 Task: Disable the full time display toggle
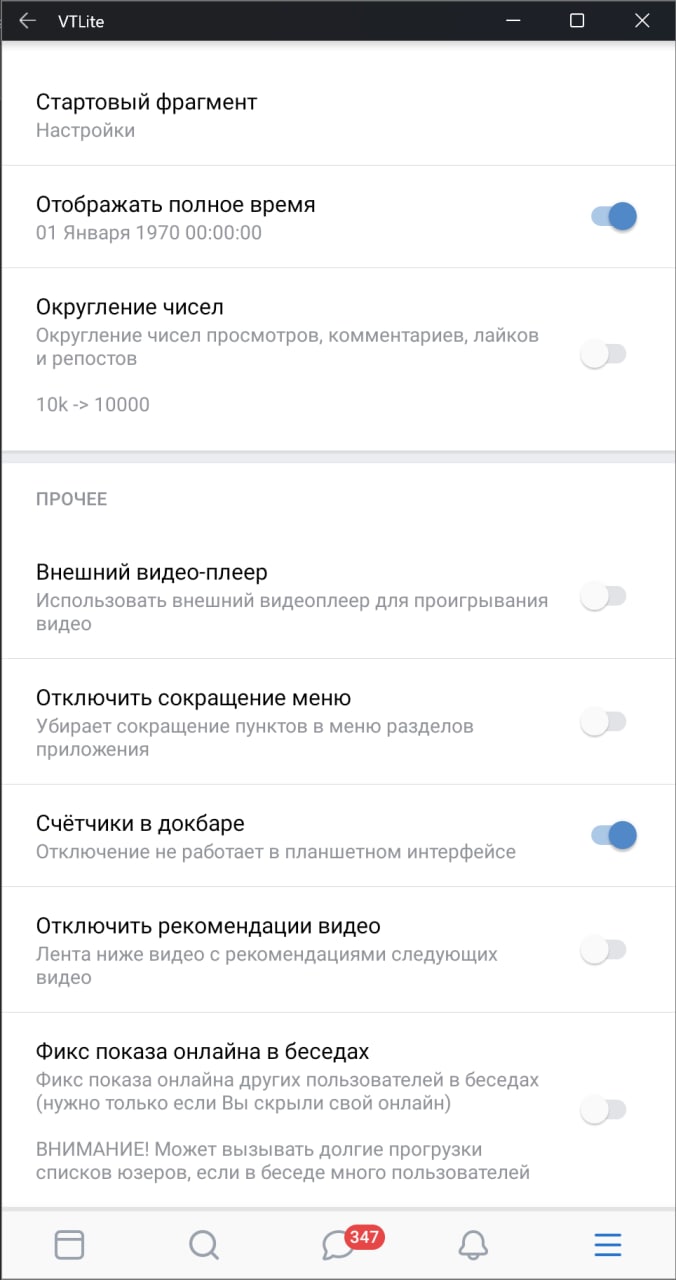[x=613, y=216]
